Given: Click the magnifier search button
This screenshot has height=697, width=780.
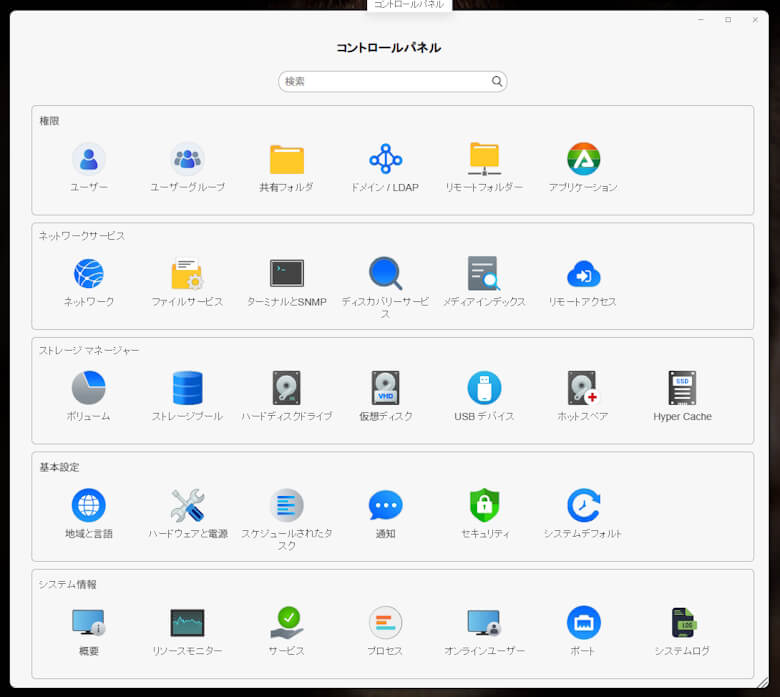Looking at the screenshot, I should pos(497,82).
